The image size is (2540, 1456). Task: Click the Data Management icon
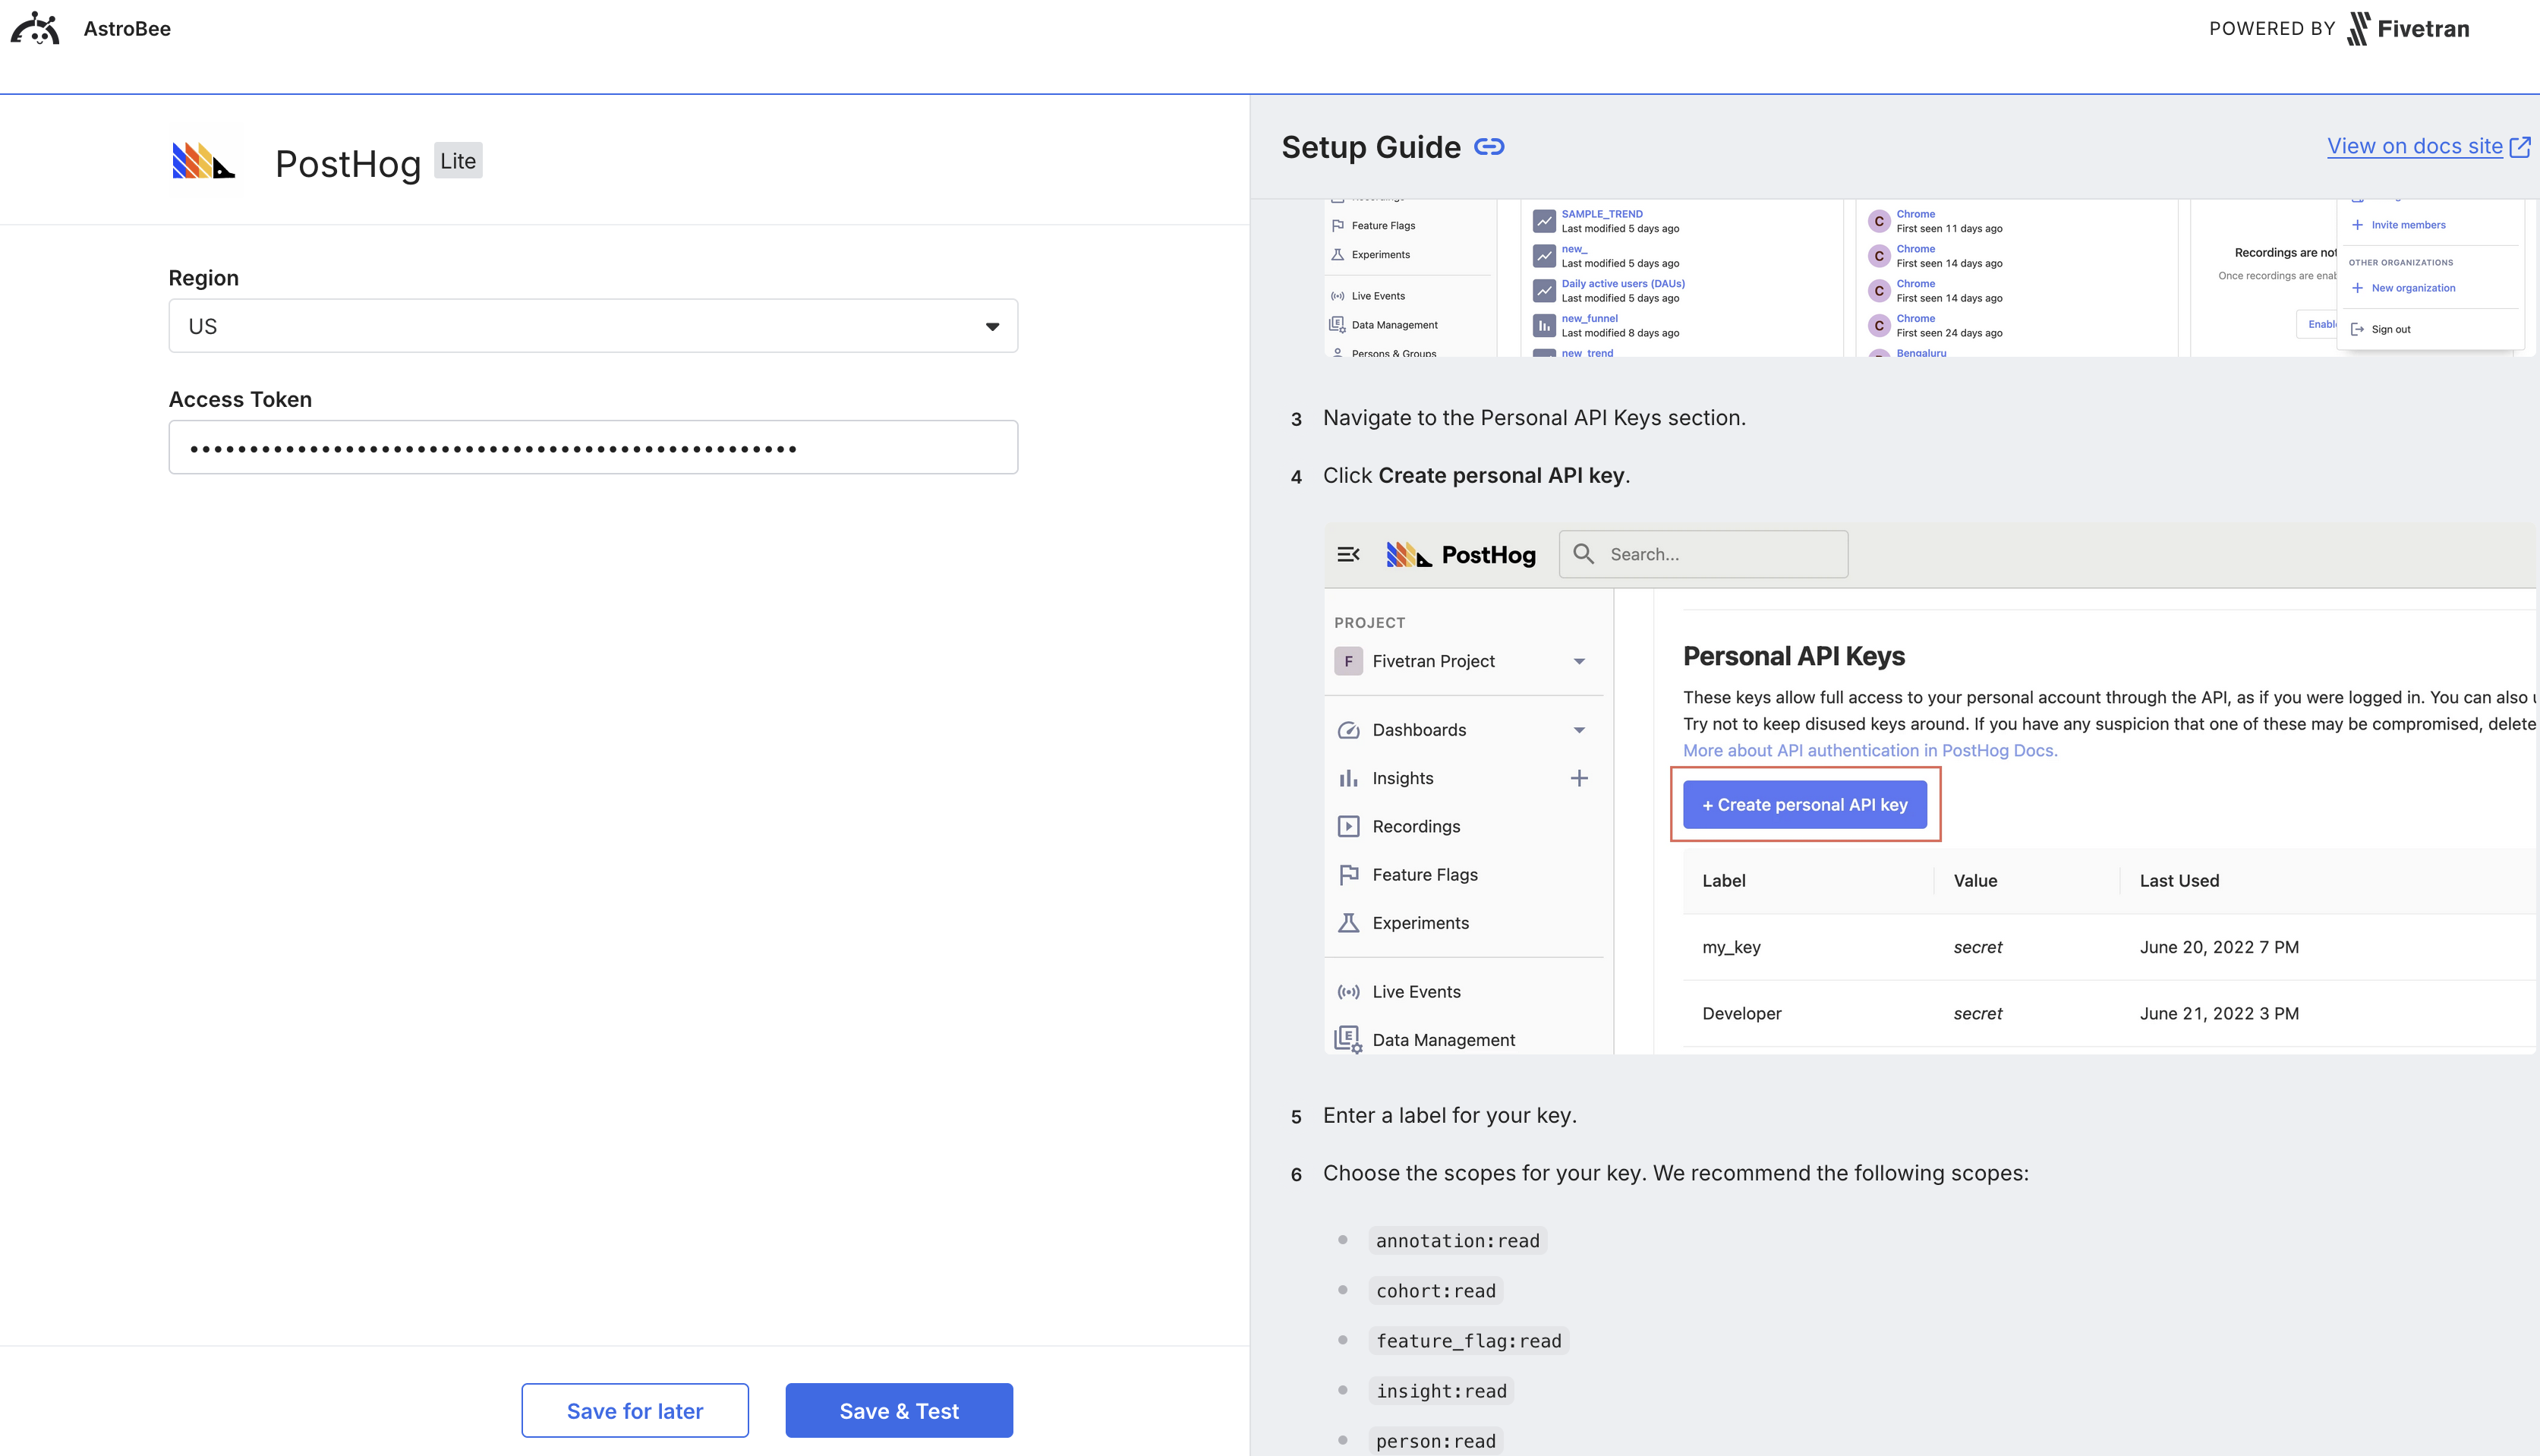[x=1349, y=1039]
